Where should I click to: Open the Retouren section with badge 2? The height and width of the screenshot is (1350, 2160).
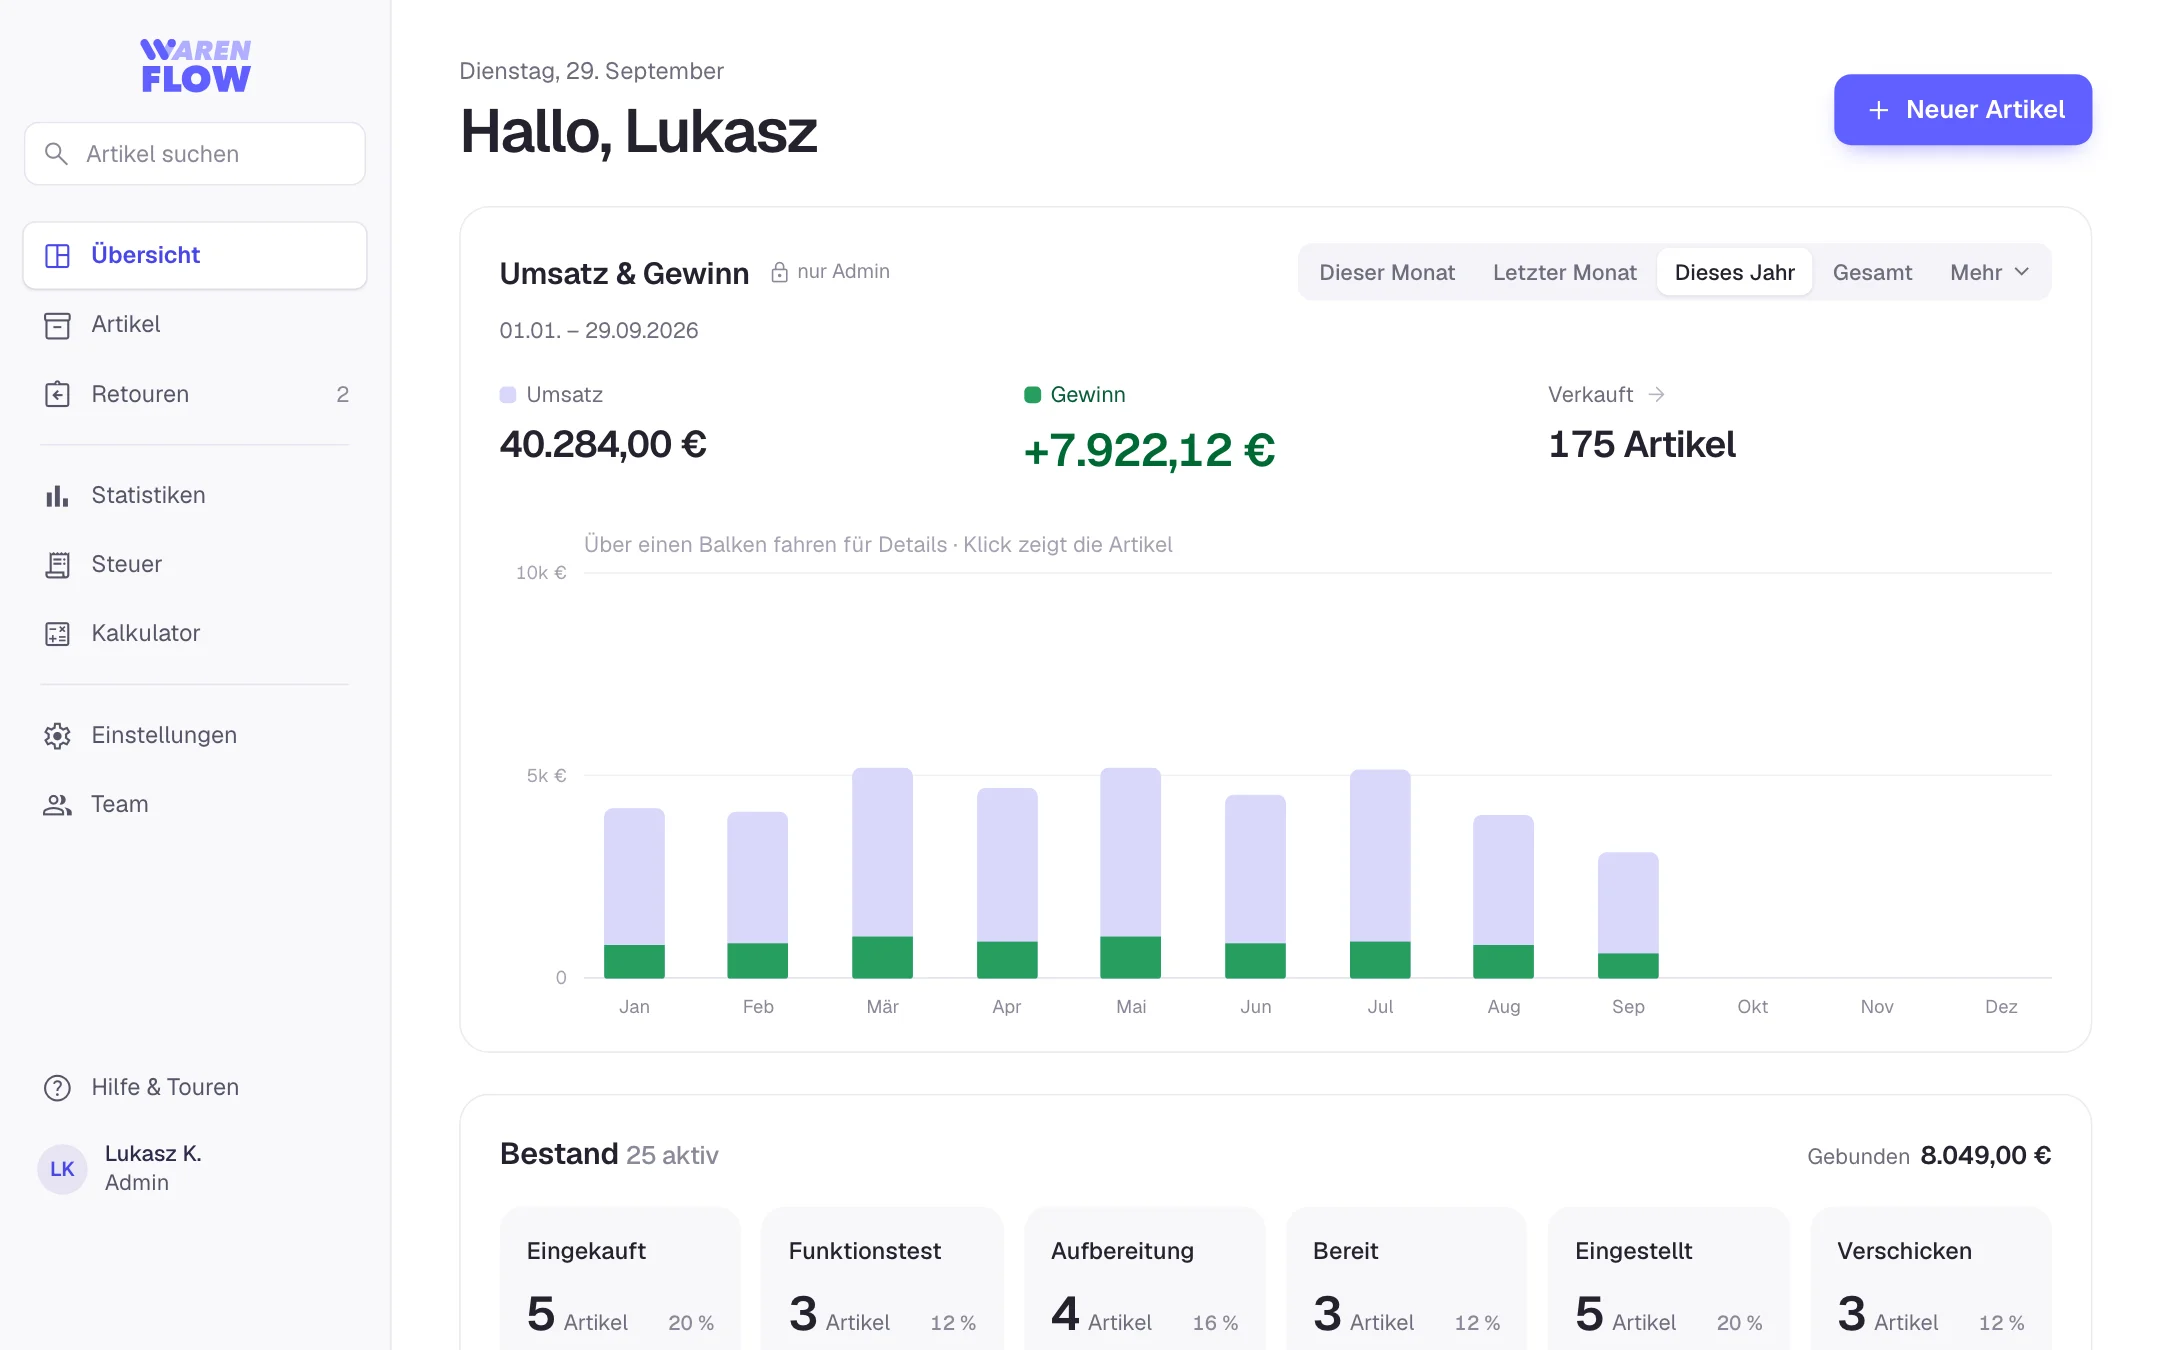pos(195,394)
